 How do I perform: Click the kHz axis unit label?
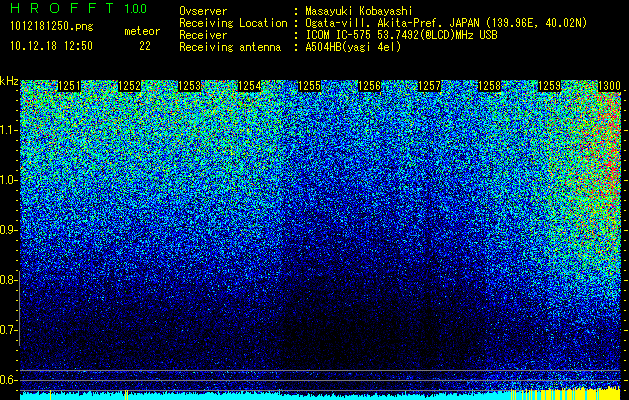[9, 81]
